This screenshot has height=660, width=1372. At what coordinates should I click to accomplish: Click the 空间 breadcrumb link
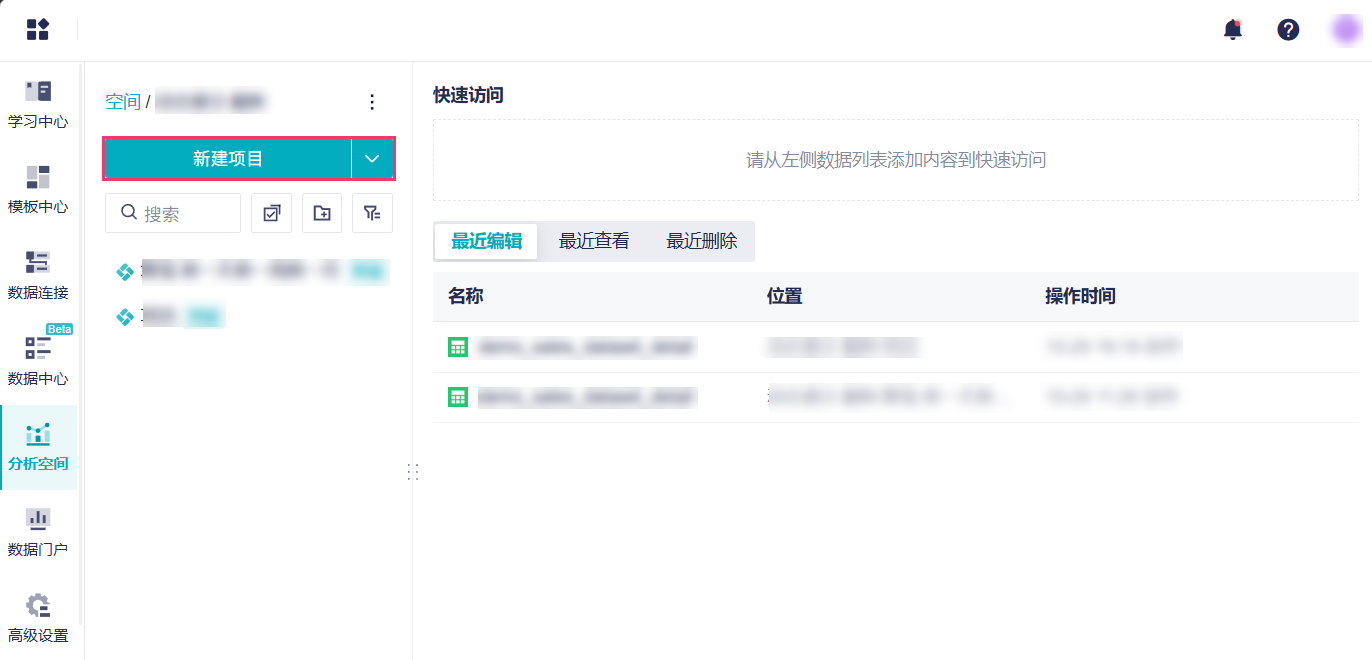(123, 102)
